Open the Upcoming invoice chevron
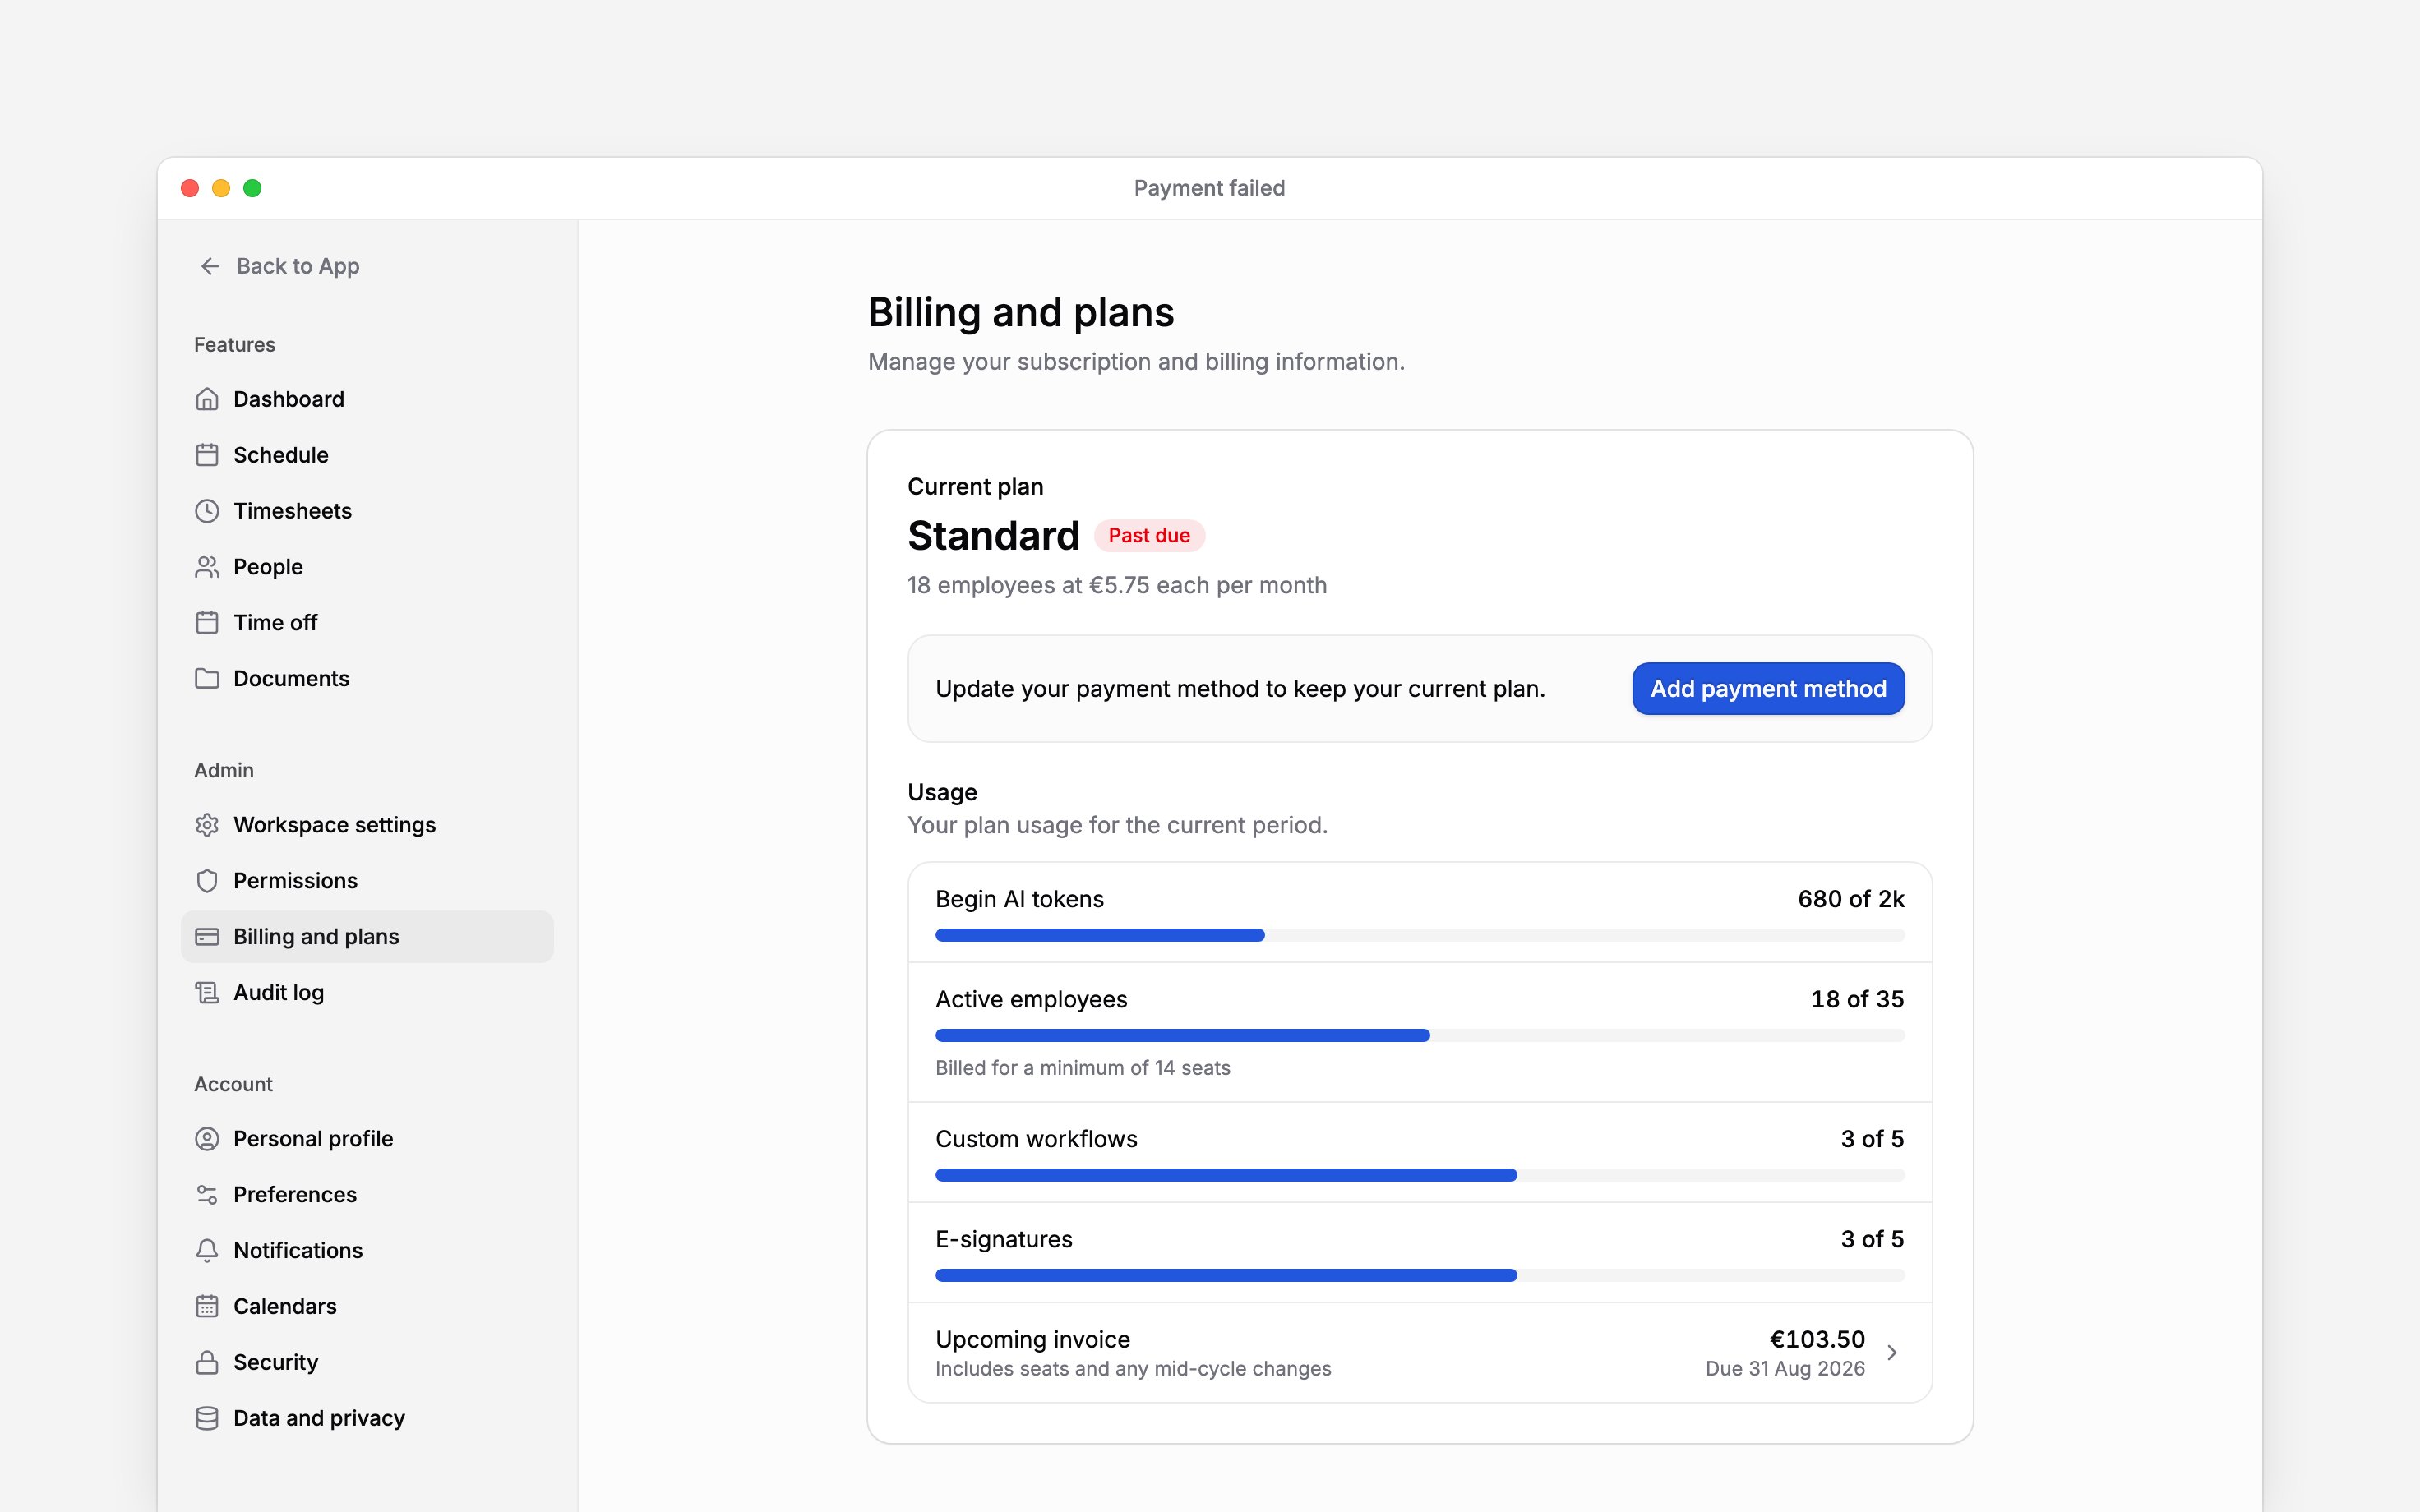Screen dimensions: 2420x1512 (x=1892, y=1353)
